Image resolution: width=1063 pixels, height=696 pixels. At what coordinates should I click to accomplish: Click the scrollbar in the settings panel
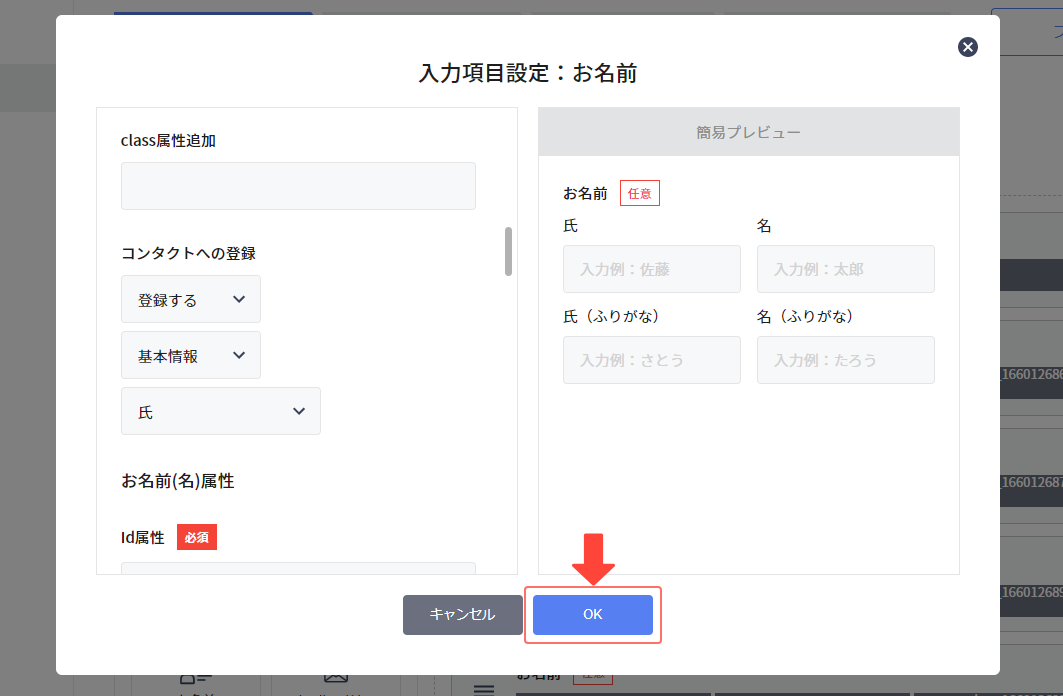(510, 250)
